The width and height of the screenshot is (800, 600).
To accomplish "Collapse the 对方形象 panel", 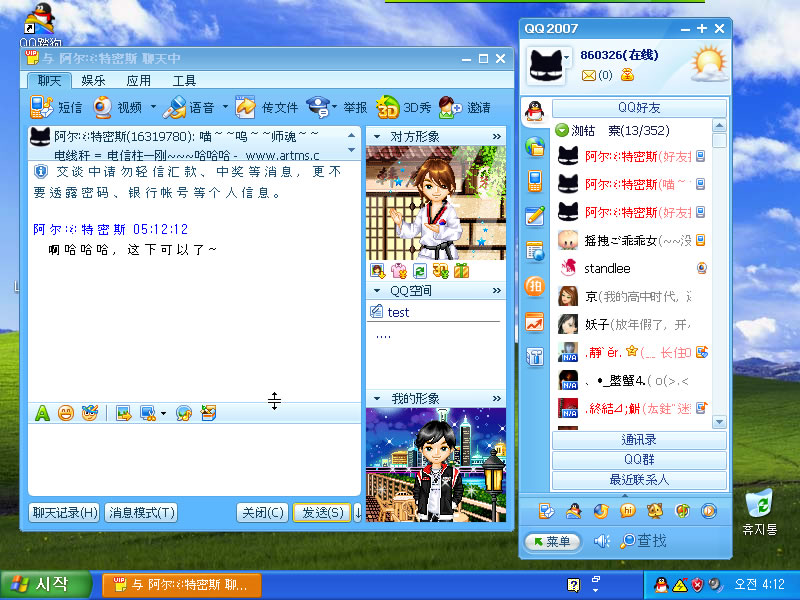I will pyautogui.click(x=377, y=137).
